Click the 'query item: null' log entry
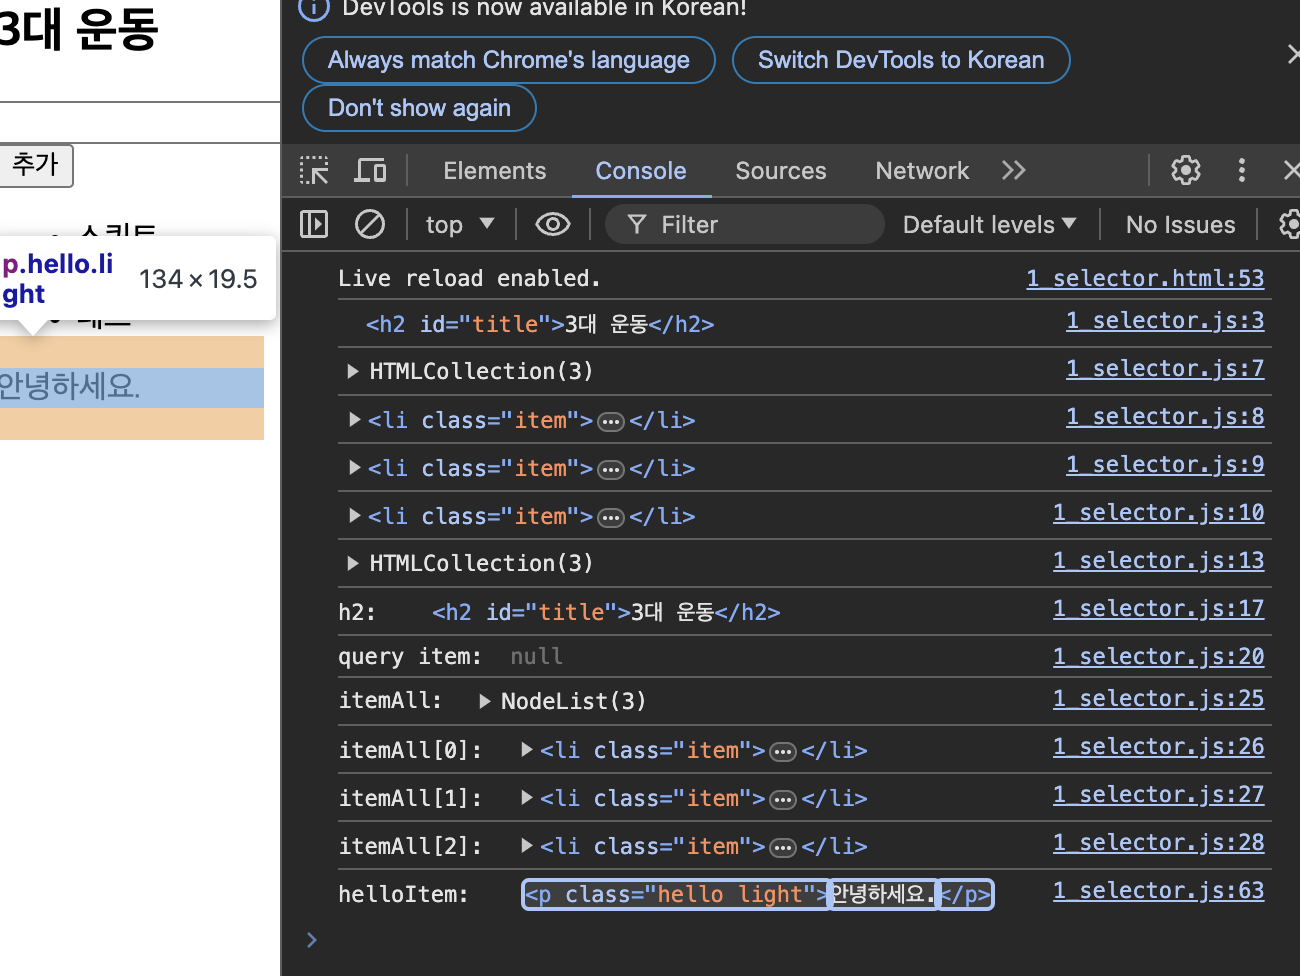This screenshot has height=976, width=1300. [451, 656]
